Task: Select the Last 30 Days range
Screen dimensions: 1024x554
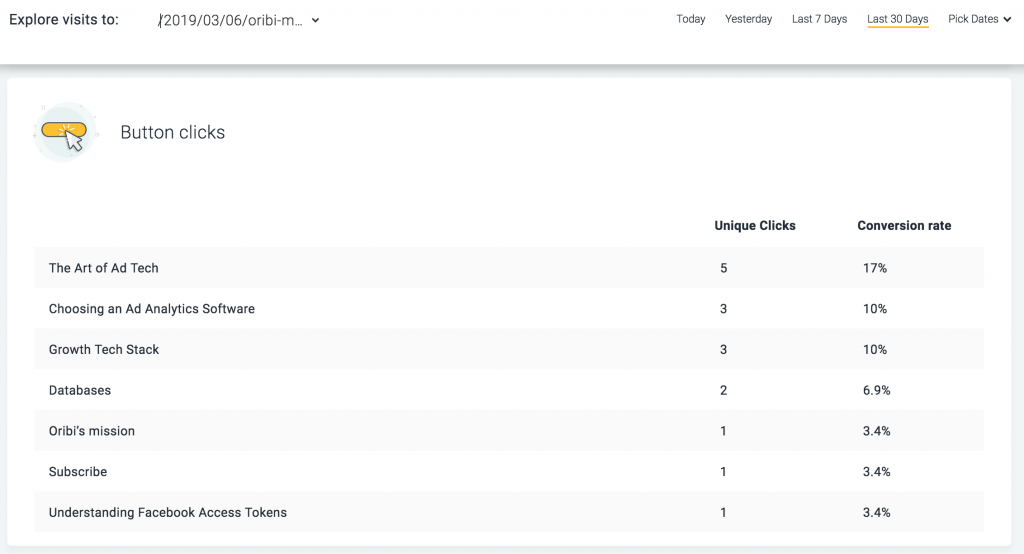Action: point(897,20)
